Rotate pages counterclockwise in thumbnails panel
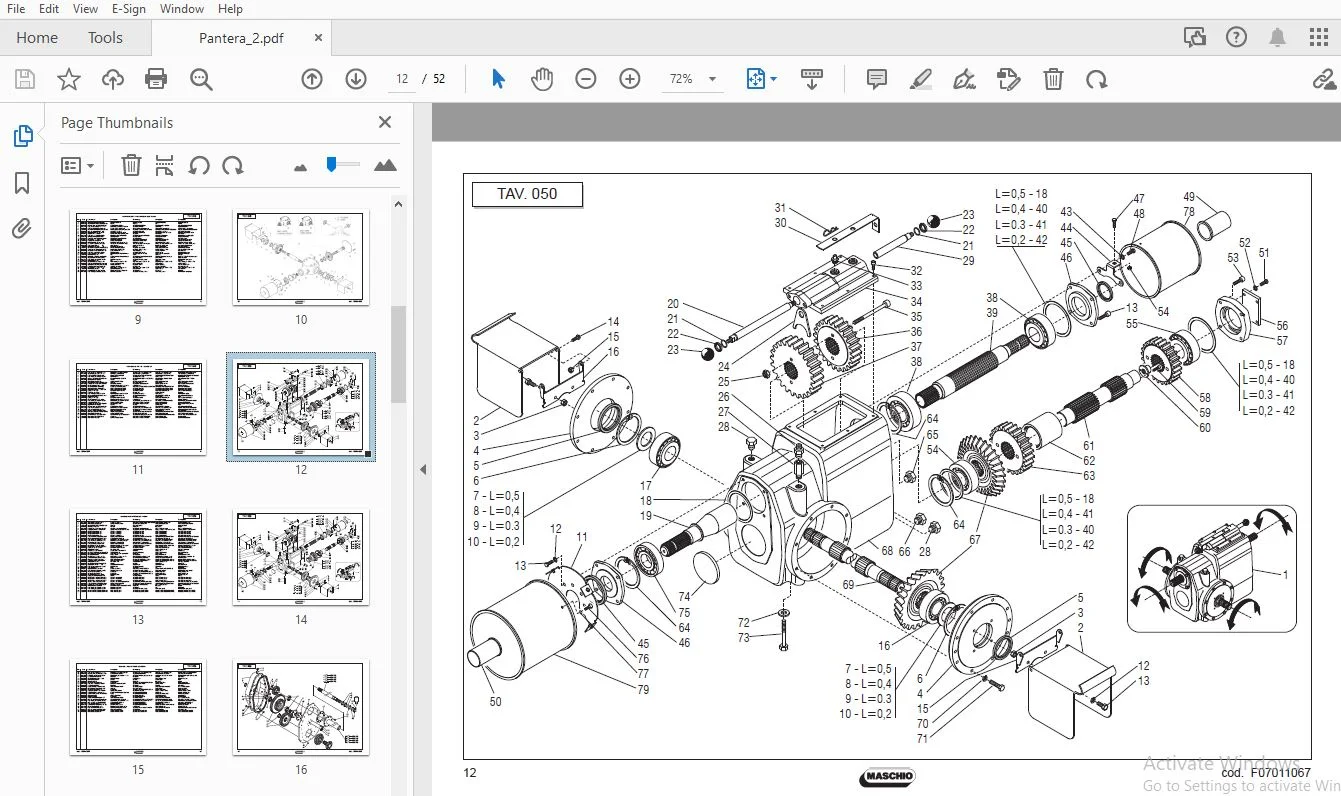The height and width of the screenshot is (796, 1341). tap(199, 165)
